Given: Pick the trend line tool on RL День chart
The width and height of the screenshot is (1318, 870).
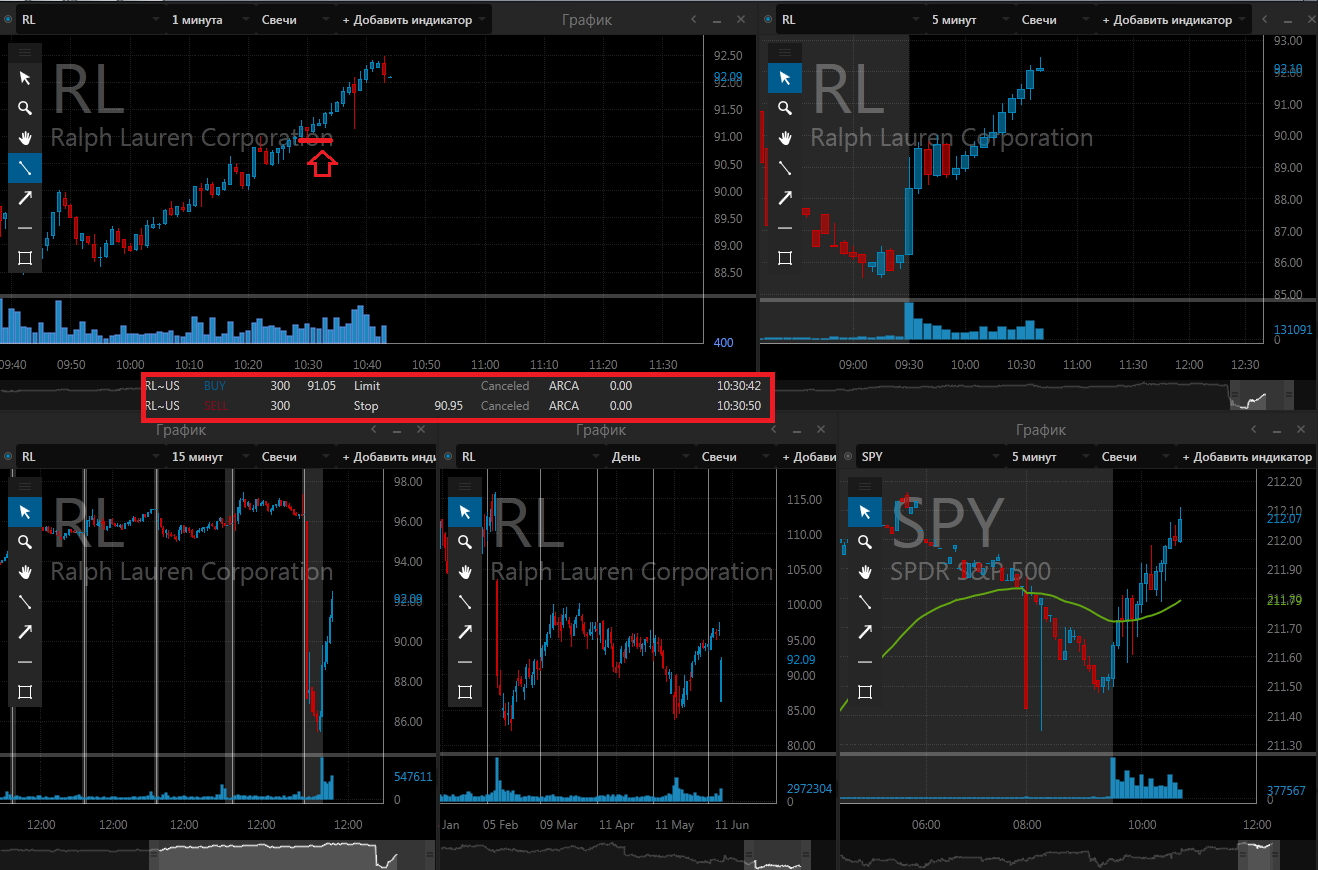Looking at the screenshot, I should click(465, 601).
